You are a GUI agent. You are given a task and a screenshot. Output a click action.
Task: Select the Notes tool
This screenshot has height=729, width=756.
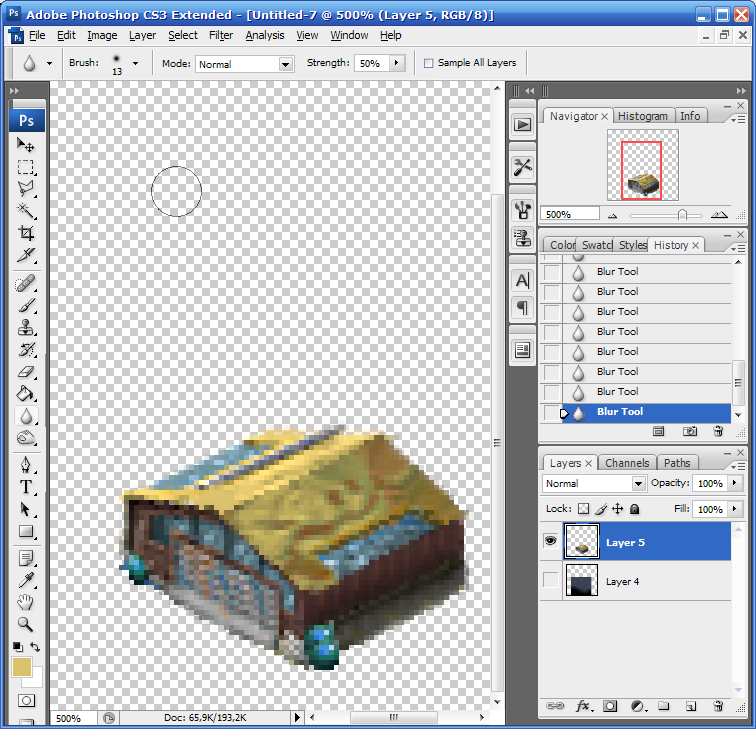[x=26, y=559]
